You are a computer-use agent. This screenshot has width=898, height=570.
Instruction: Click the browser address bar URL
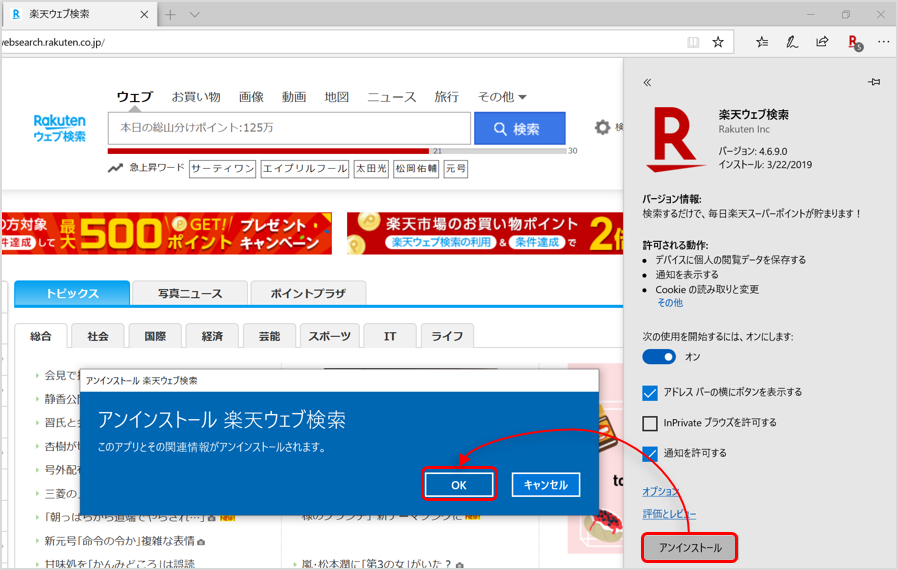(53, 42)
